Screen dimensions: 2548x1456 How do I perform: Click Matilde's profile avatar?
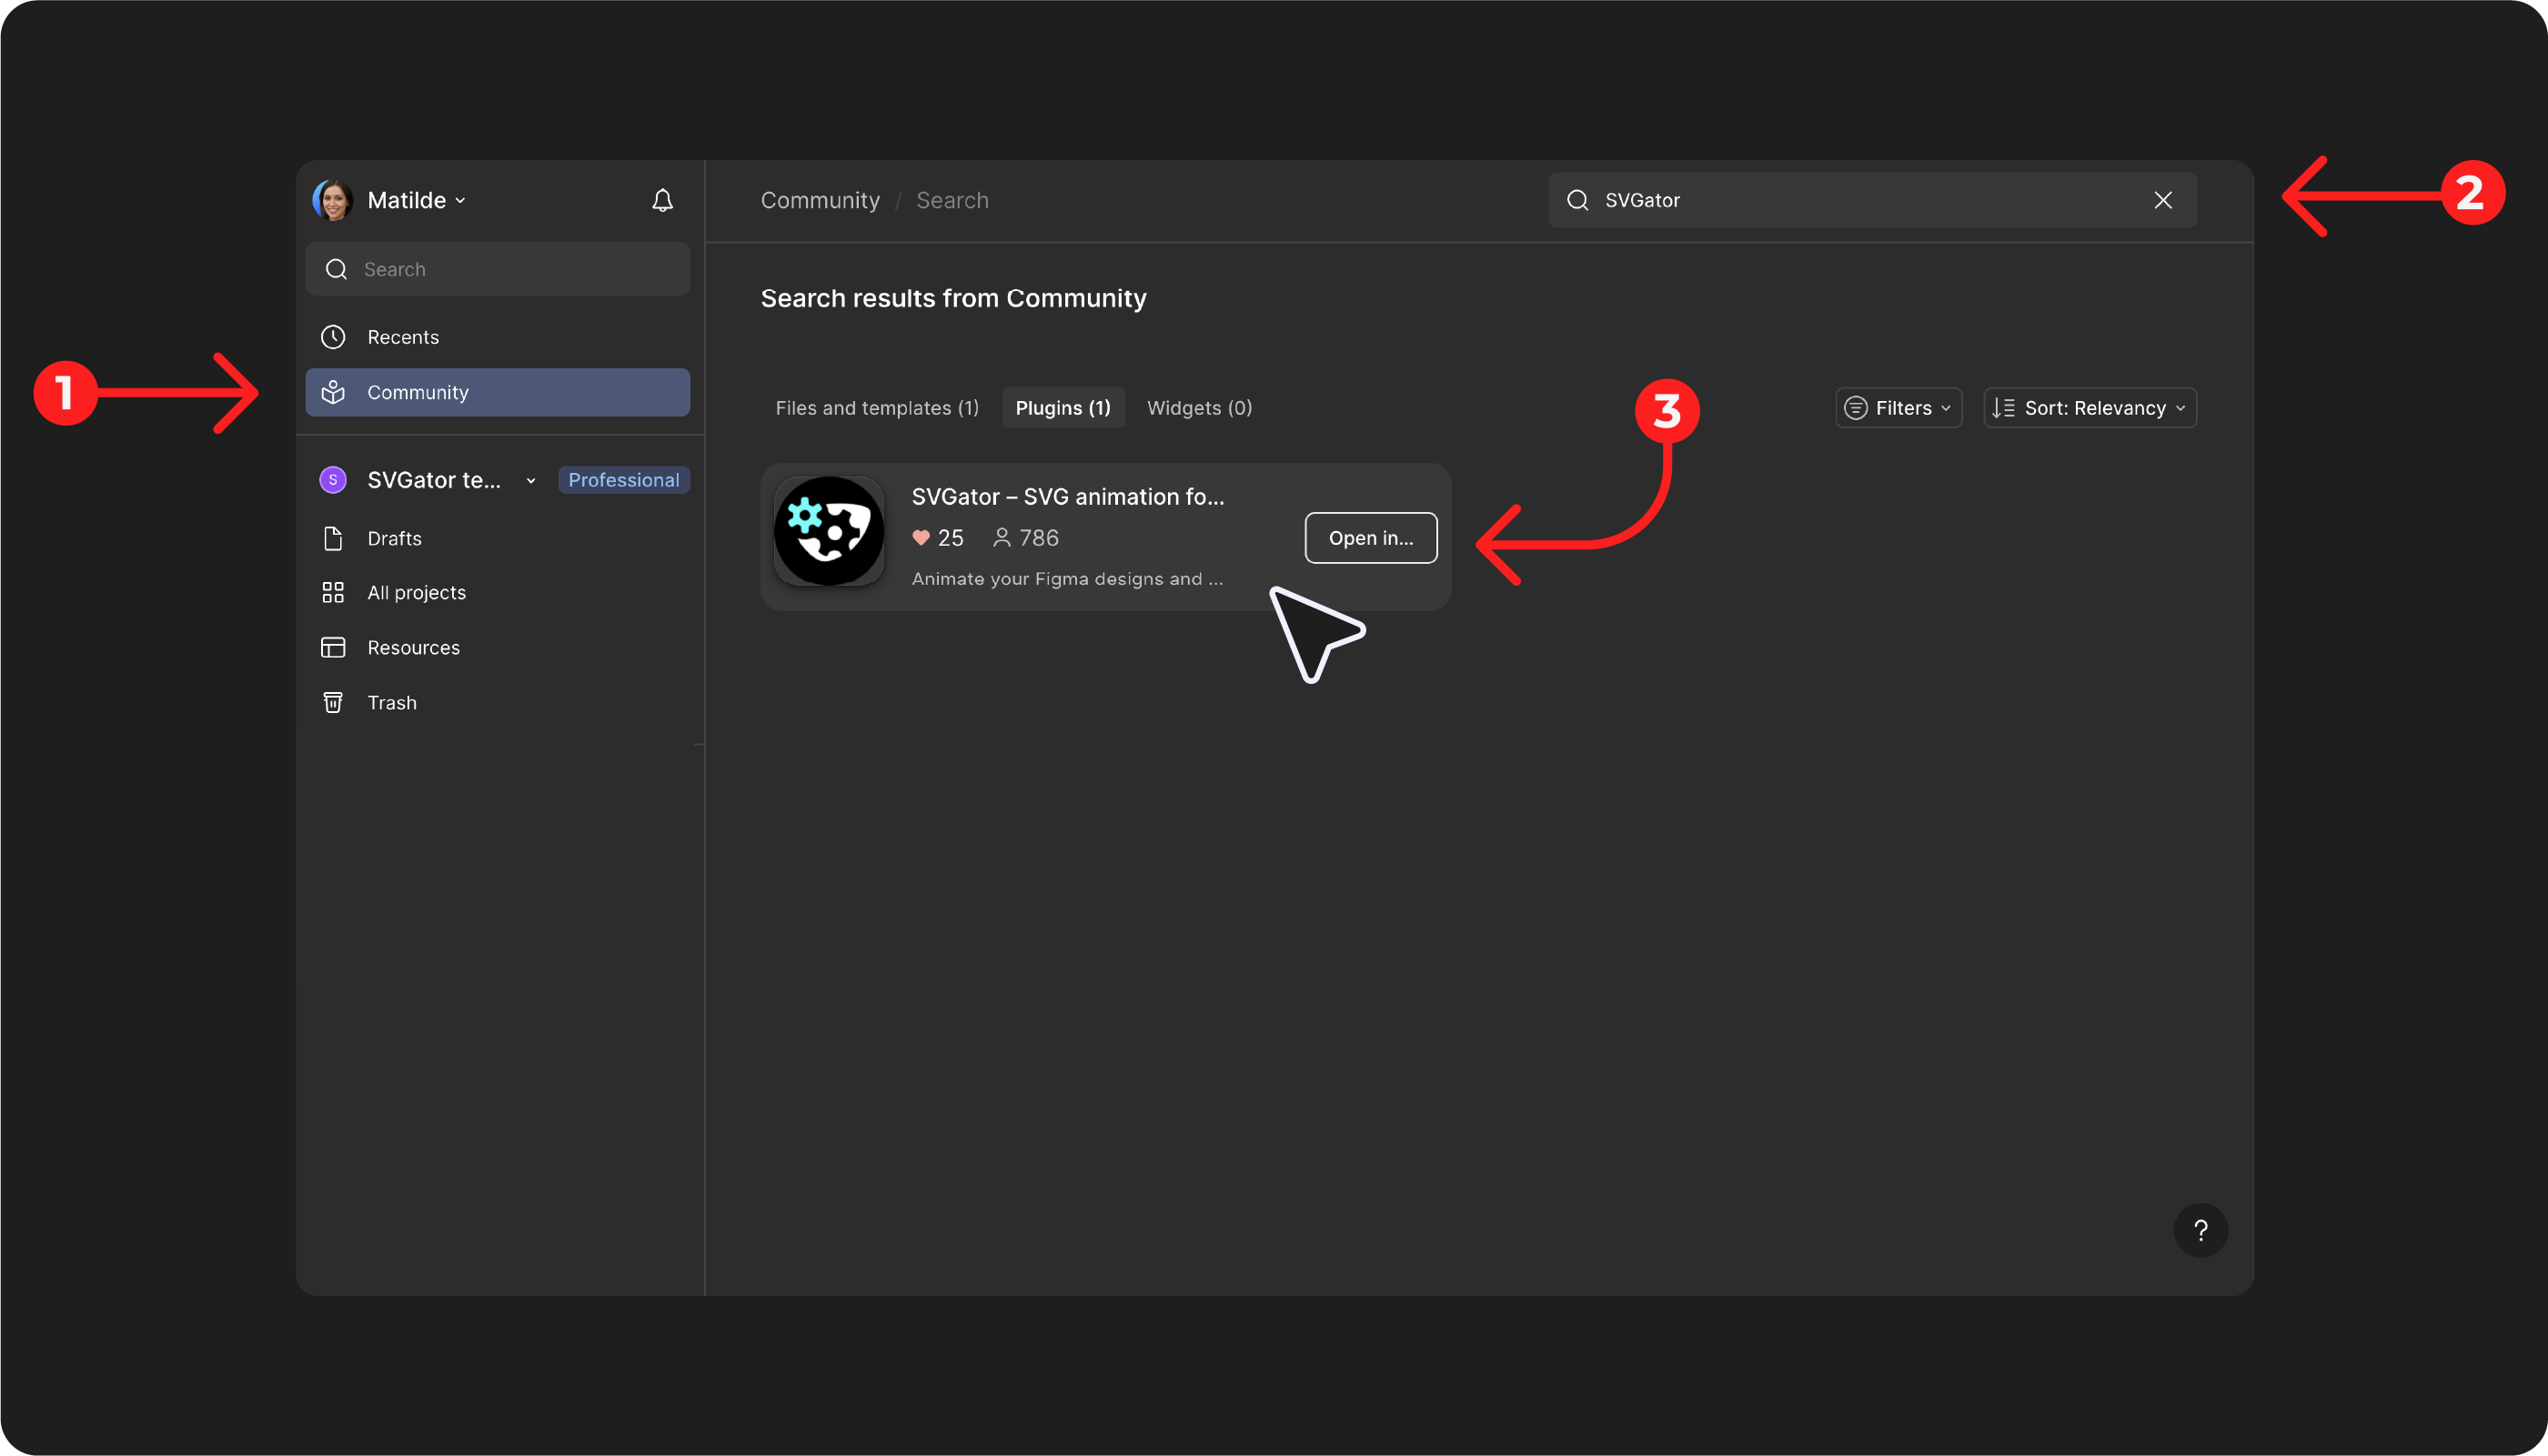click(x=333, y=200)
